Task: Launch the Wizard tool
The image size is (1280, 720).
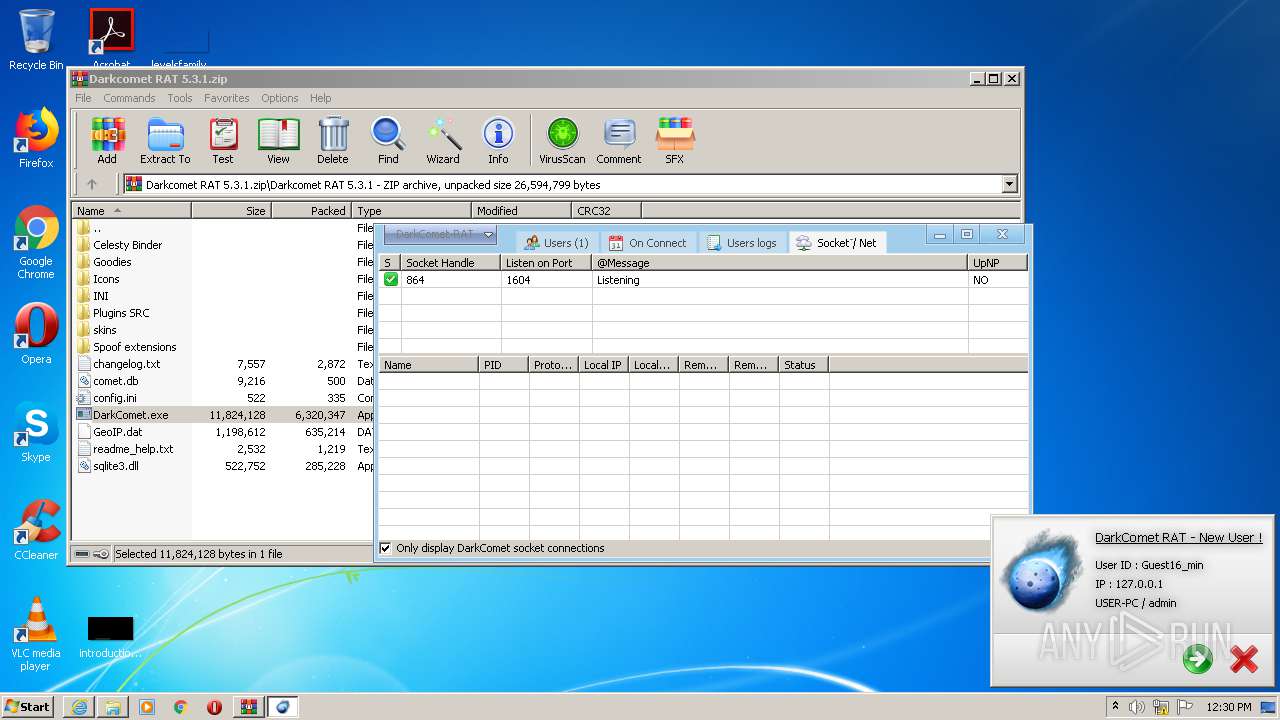Action: point(443,141)
